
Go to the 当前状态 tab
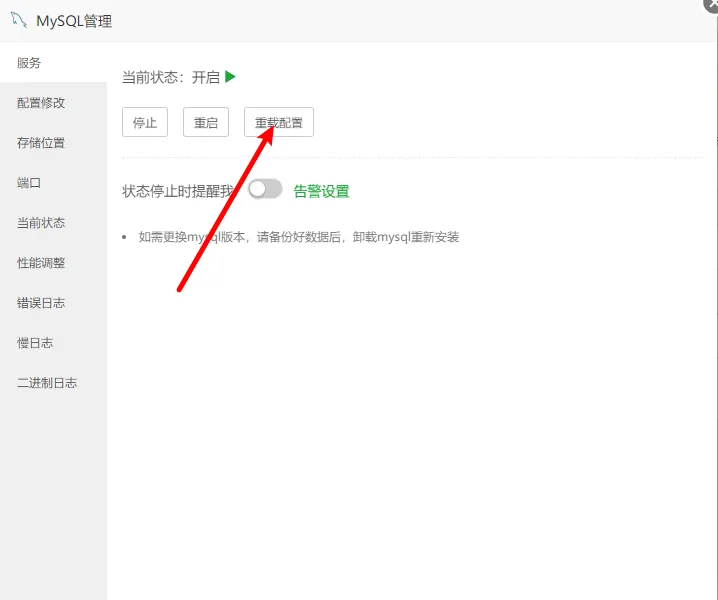pyautogui.click(x=53, y=223)
